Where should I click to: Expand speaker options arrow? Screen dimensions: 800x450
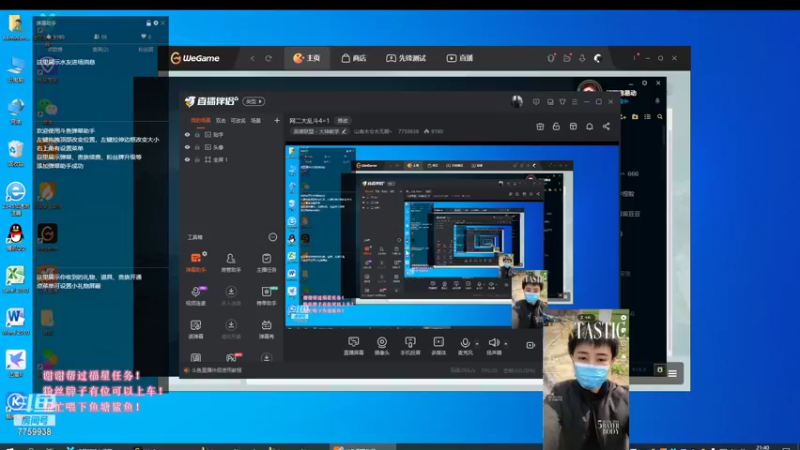click(506, 343)
